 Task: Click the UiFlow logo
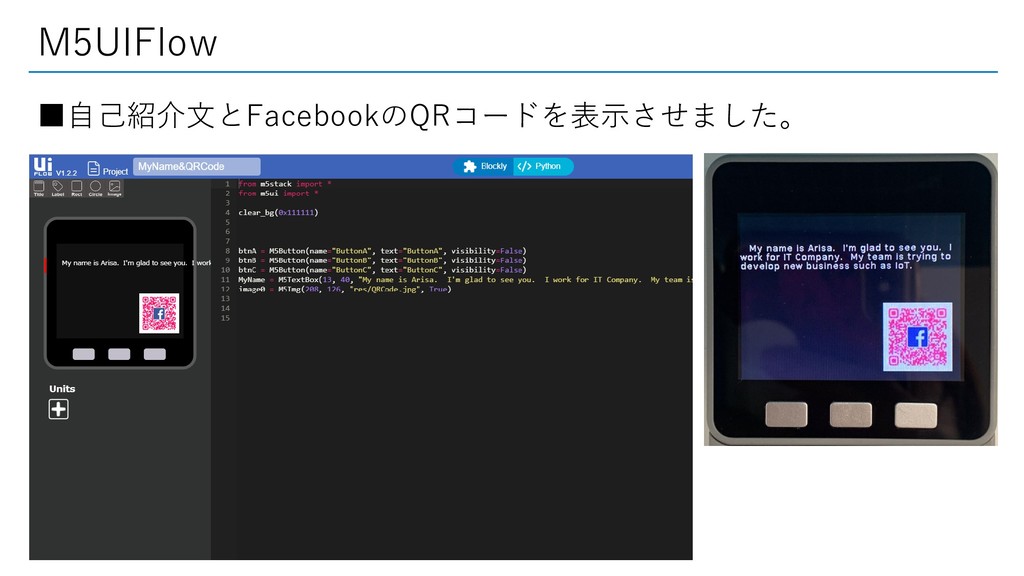[42, 167]
